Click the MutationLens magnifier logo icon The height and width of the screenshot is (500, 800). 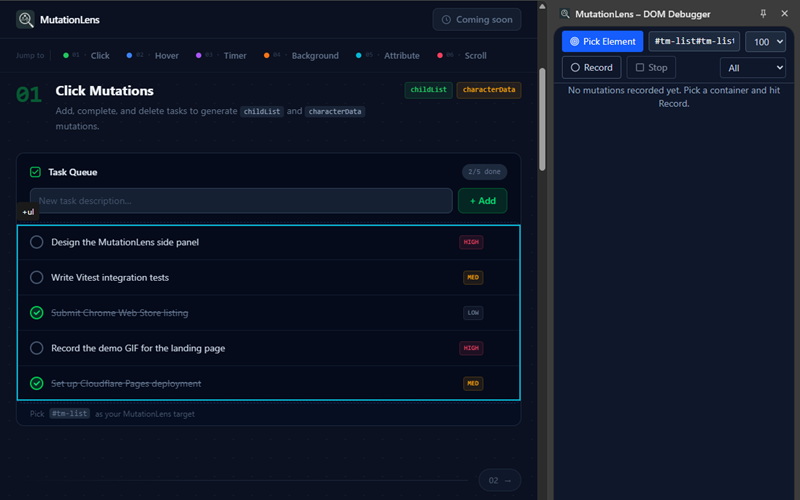tap(25, 19)
